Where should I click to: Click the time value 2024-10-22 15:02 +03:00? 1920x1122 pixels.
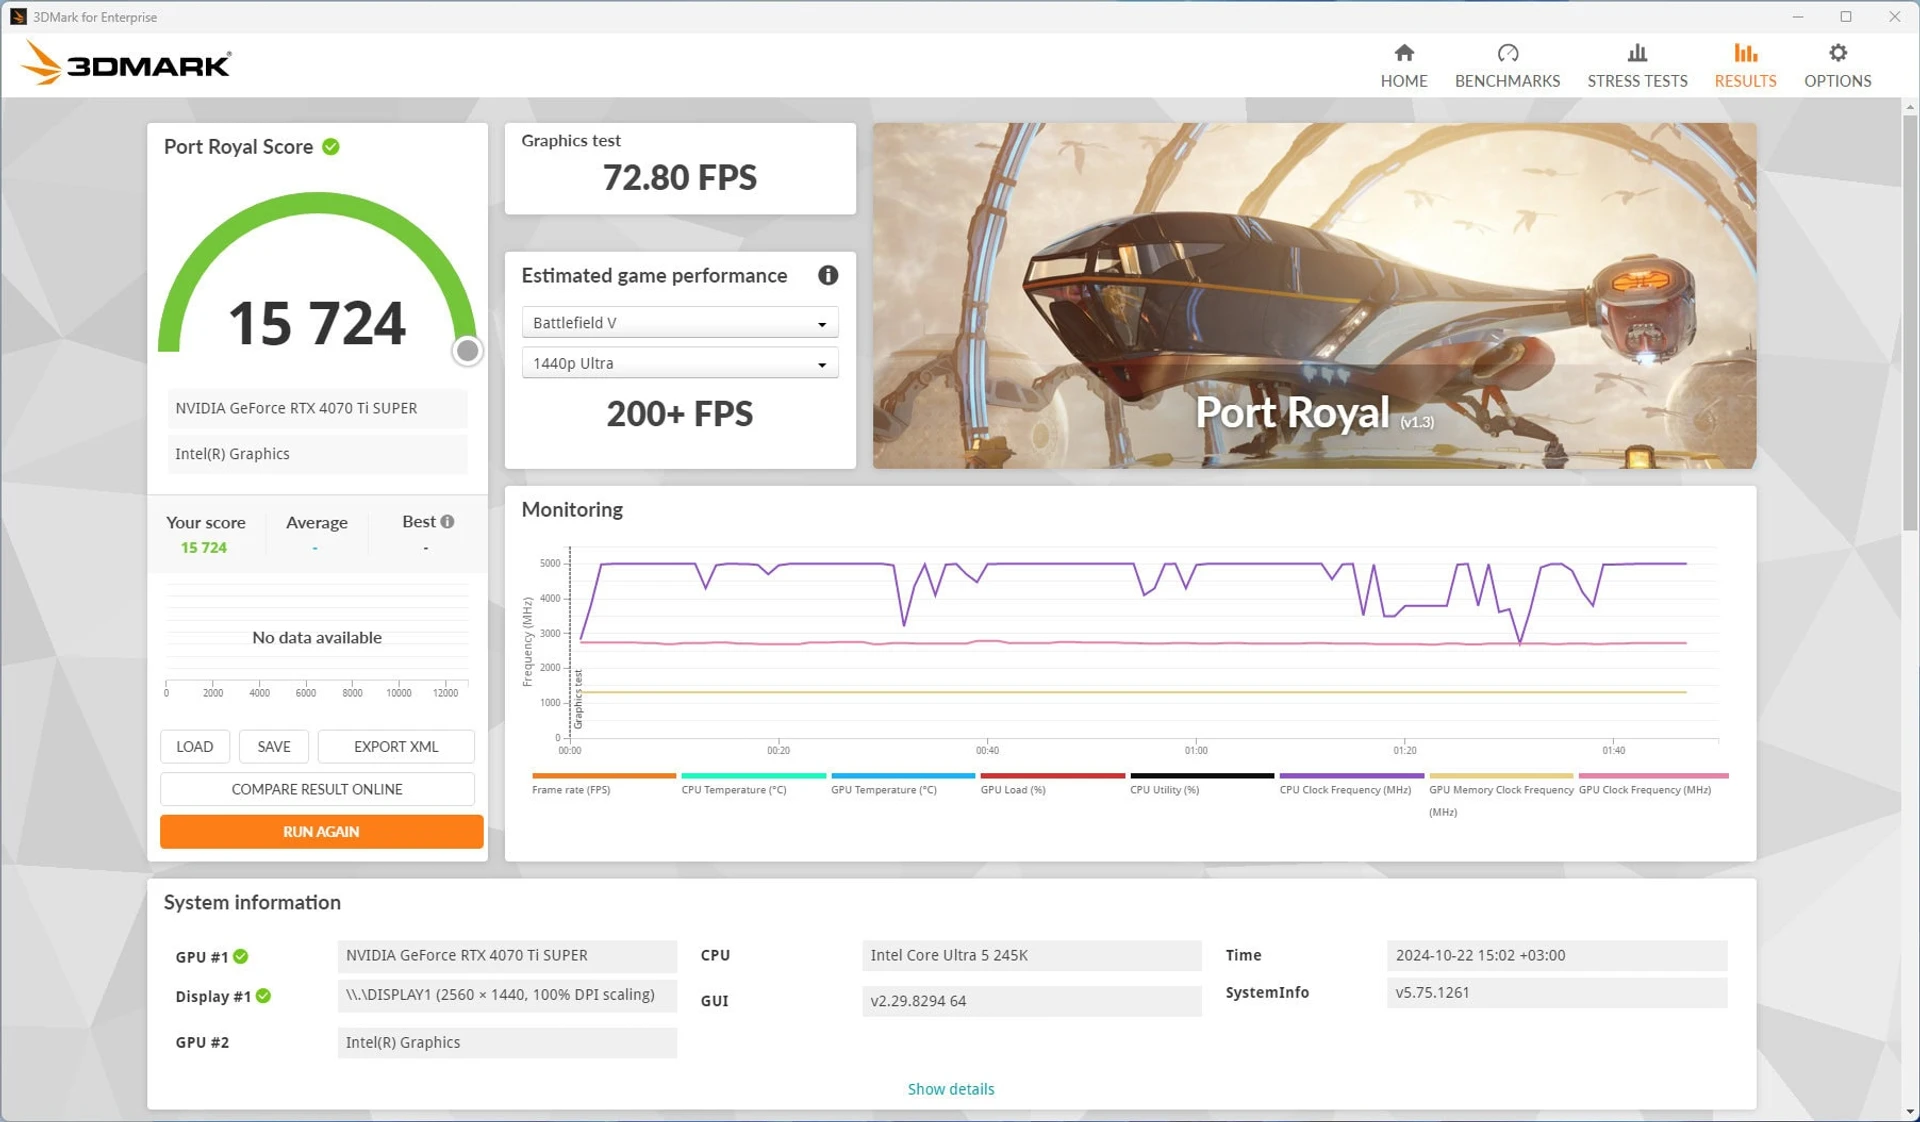click(x=1556, y=955)
